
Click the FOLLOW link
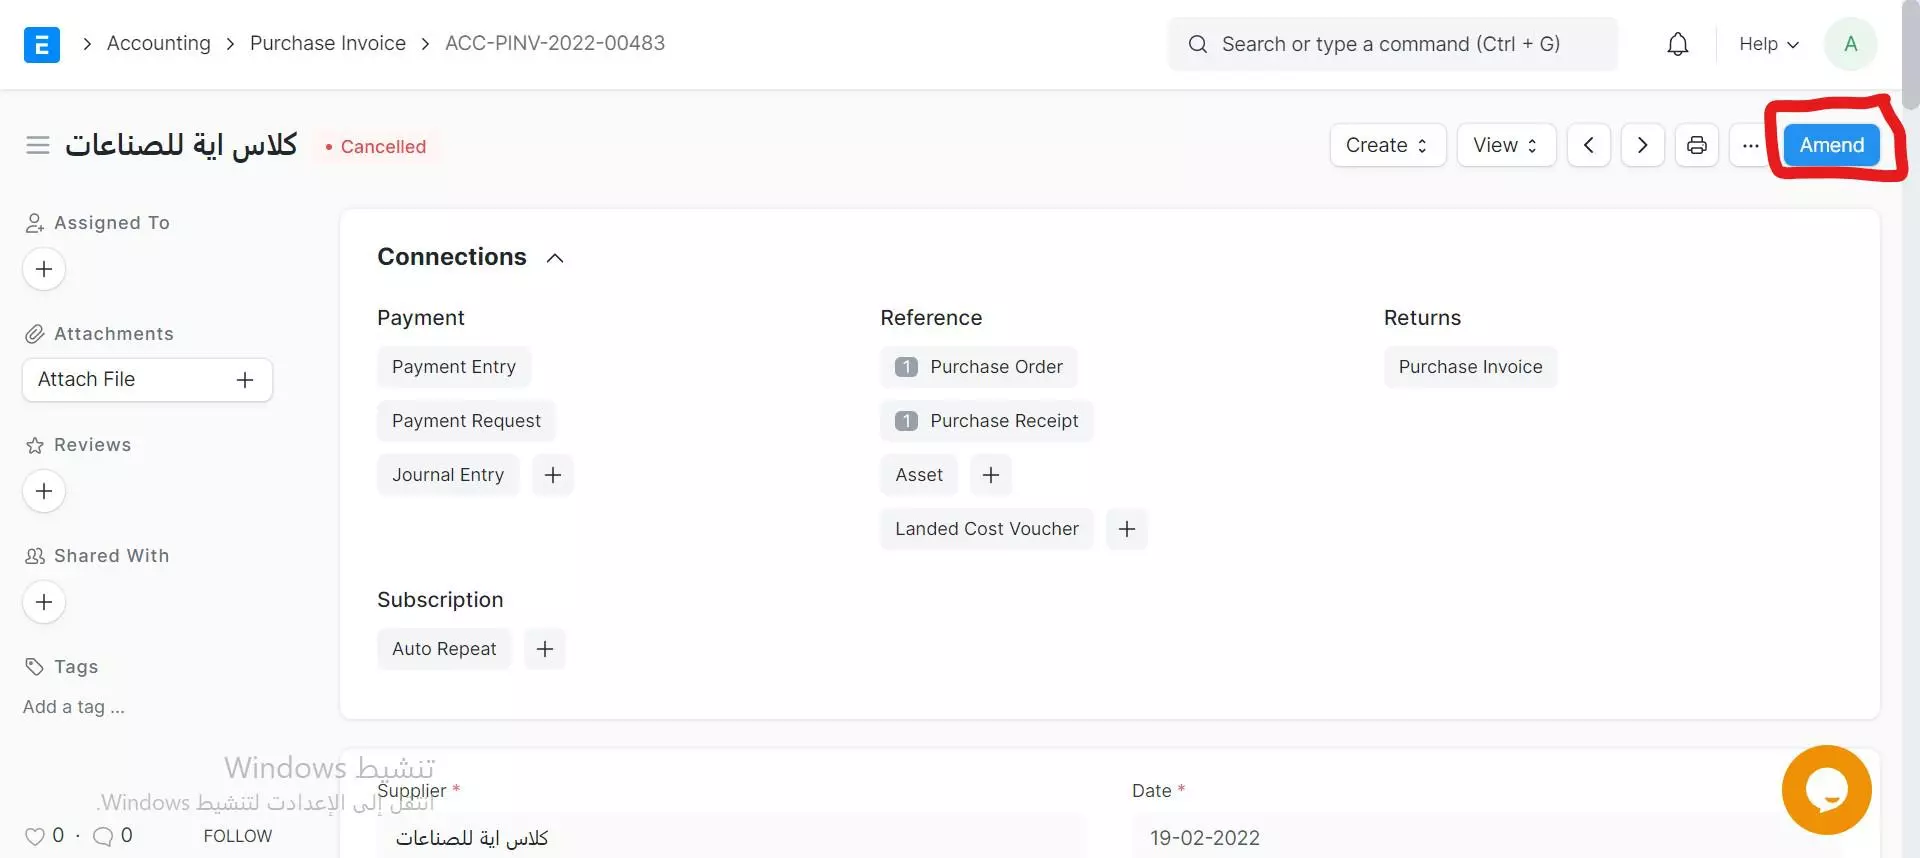tap(238, 836)
